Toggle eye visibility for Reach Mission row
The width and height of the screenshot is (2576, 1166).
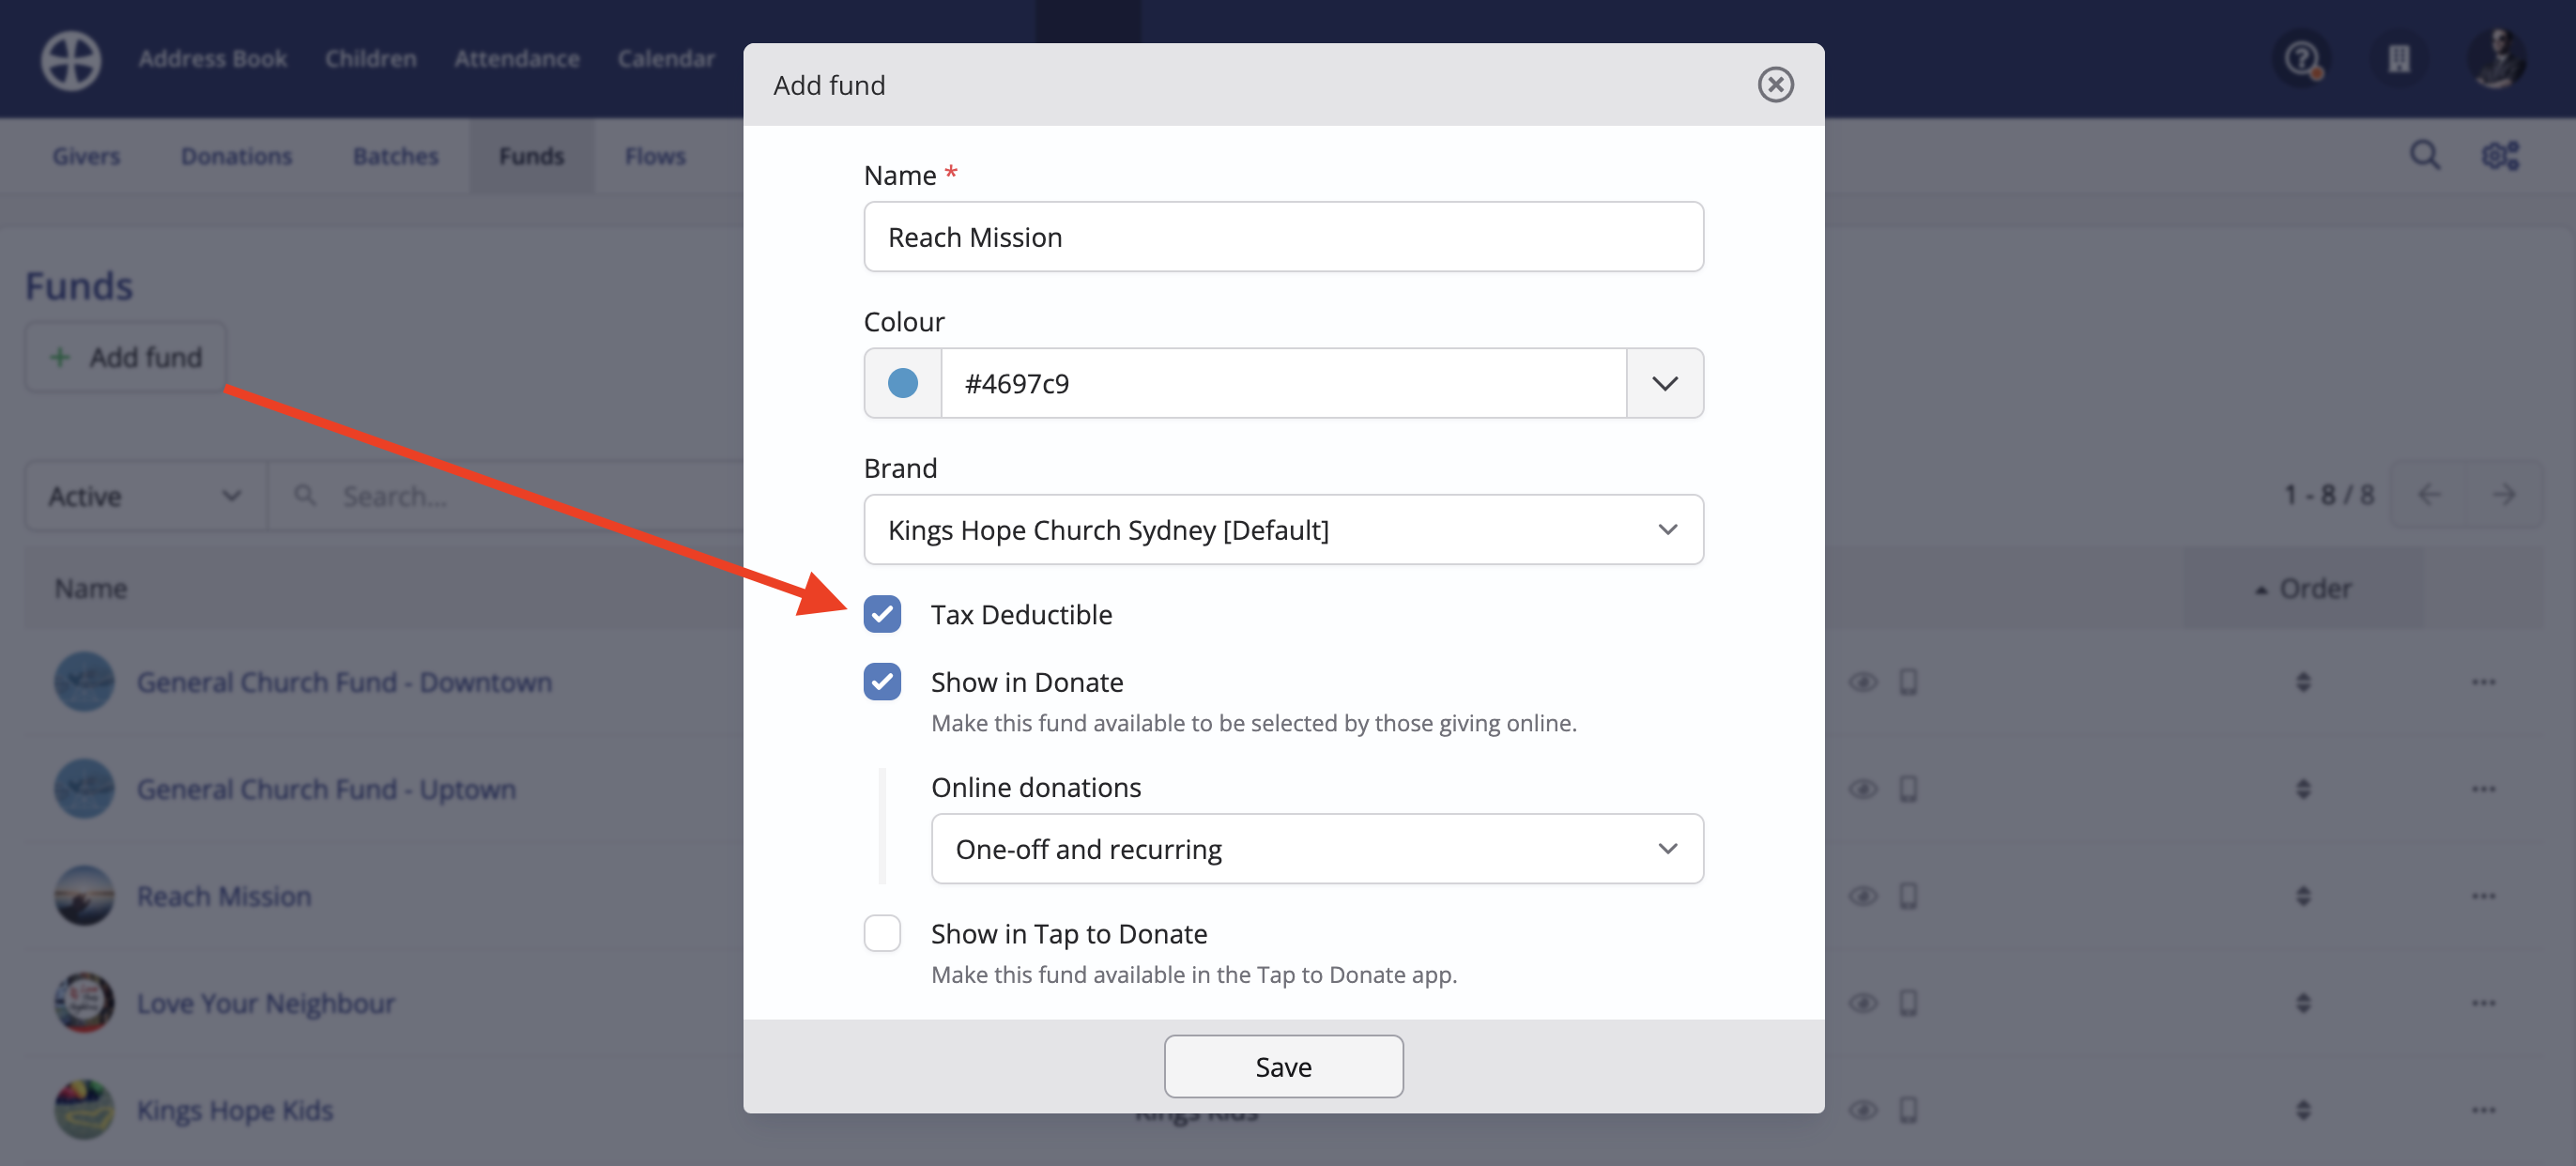[1862, 896]
